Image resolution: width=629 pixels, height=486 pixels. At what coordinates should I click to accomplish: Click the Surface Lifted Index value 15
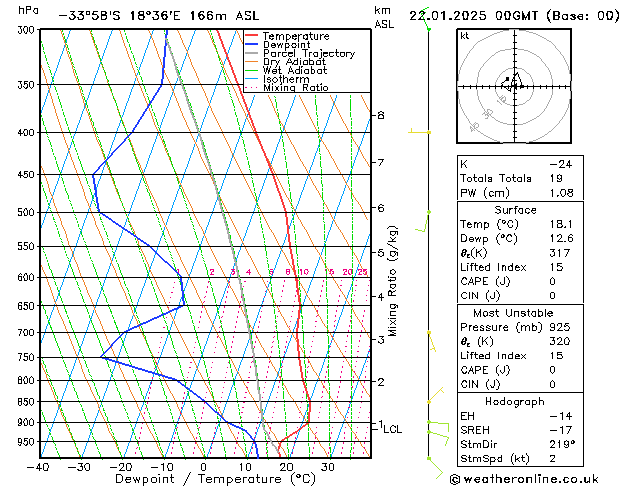556,267
